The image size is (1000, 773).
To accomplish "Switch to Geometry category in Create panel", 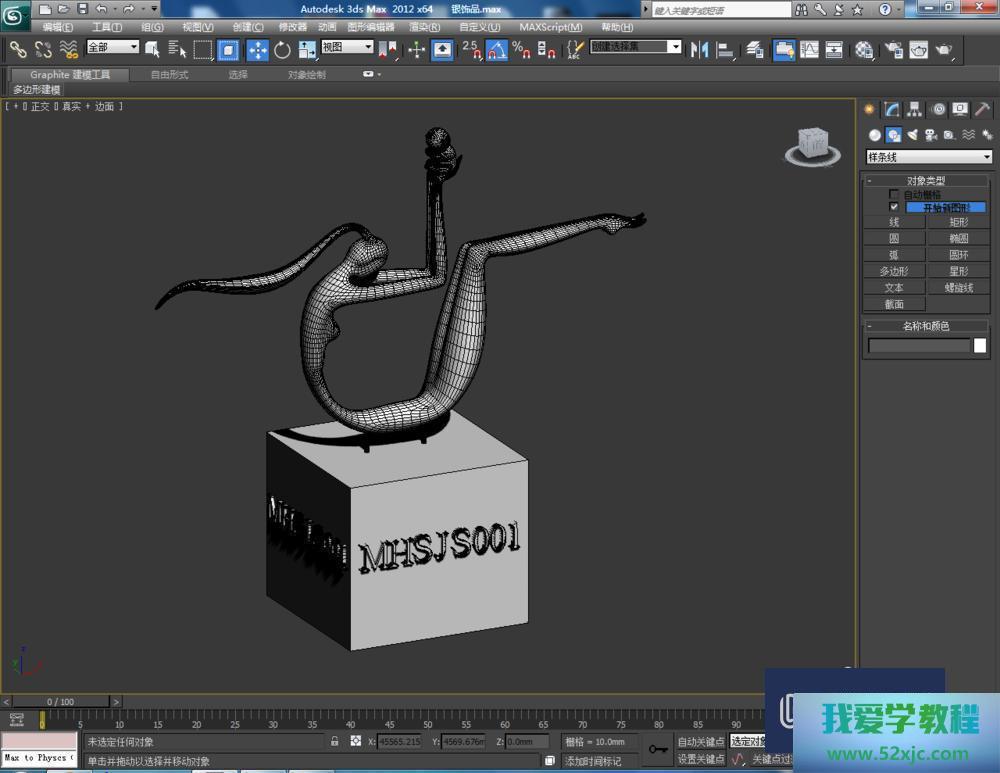I will 875,135.
